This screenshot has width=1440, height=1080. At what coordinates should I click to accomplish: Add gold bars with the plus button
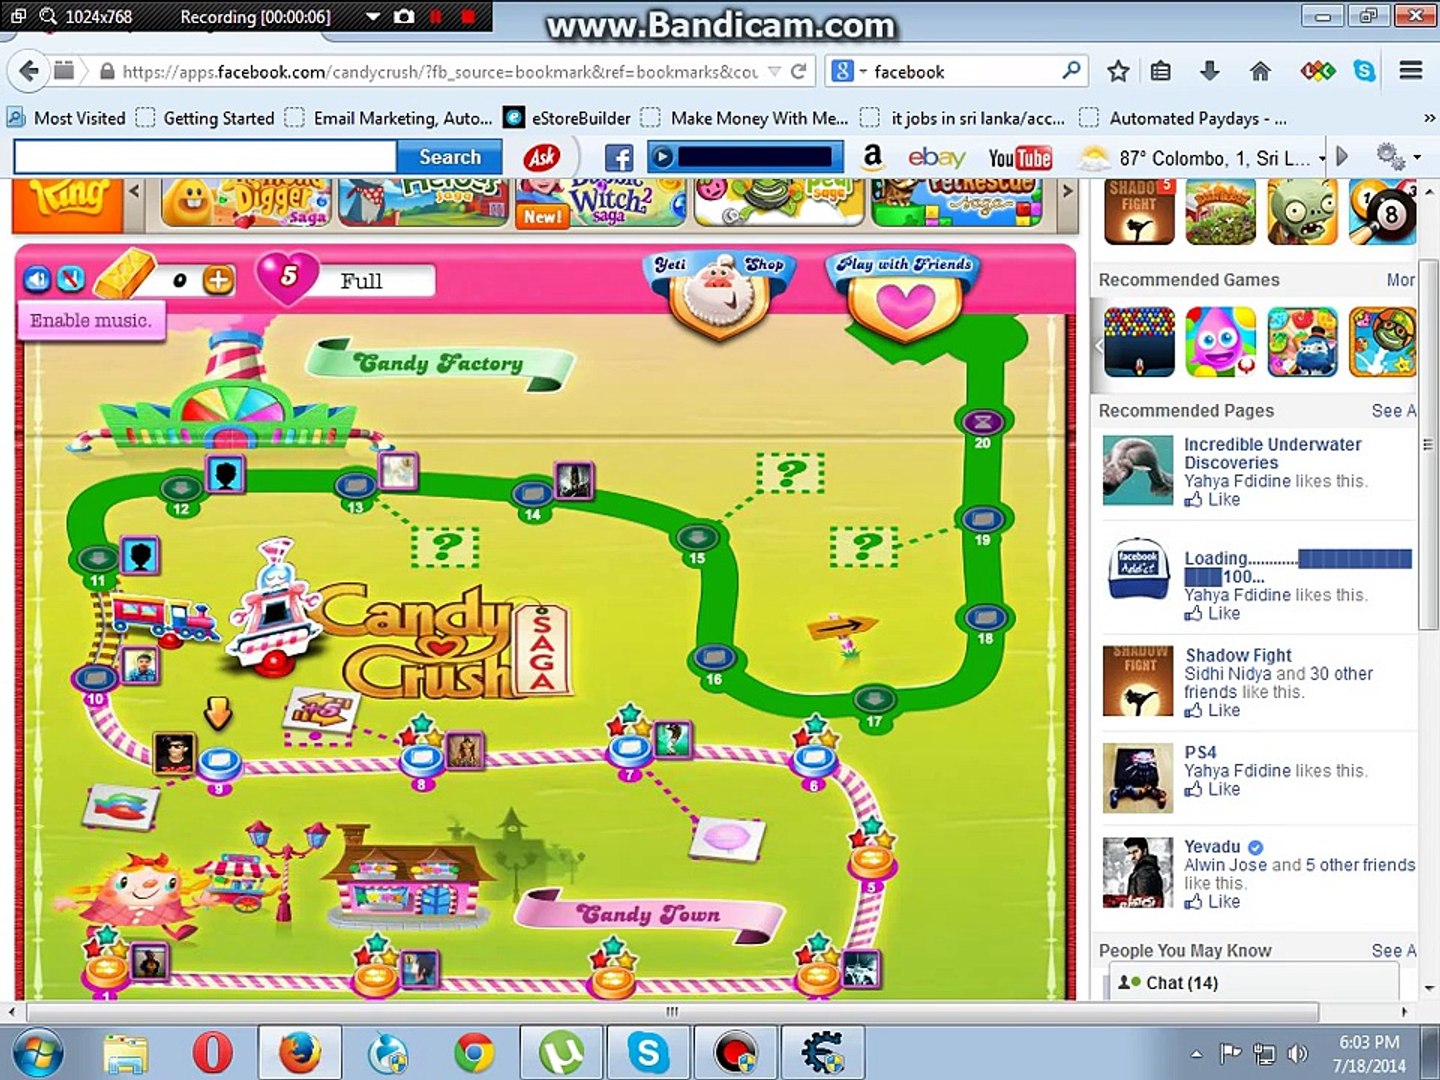pos(219,280)
